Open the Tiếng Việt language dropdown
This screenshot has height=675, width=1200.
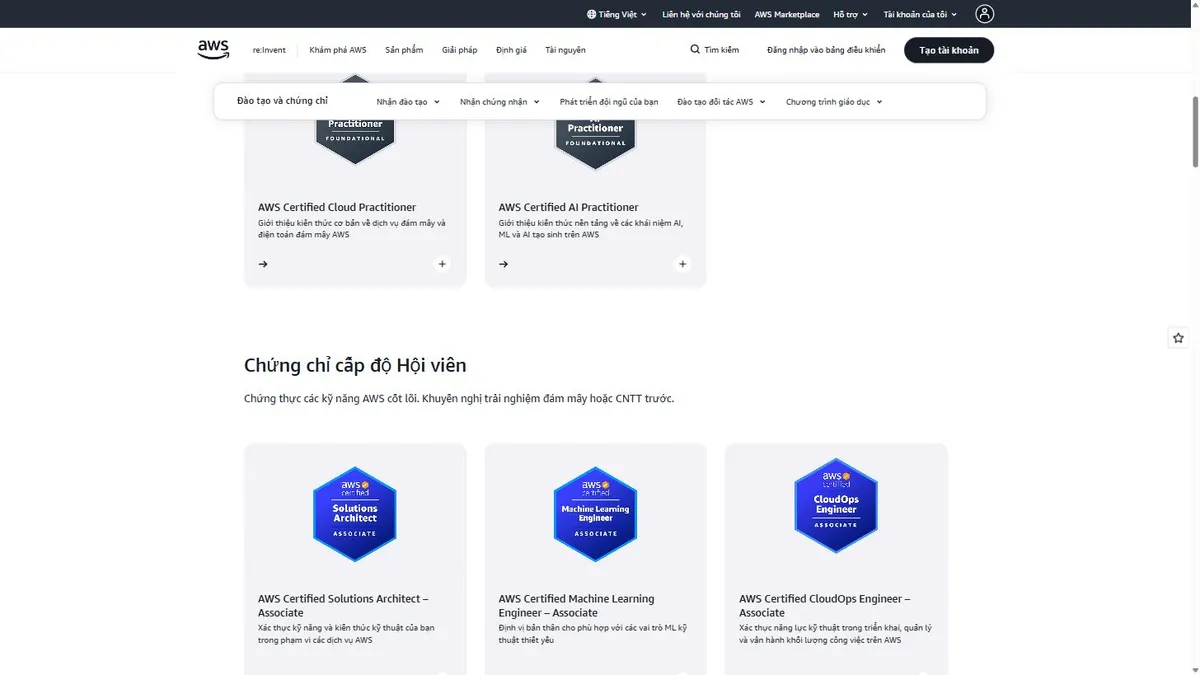coord(617,15)
